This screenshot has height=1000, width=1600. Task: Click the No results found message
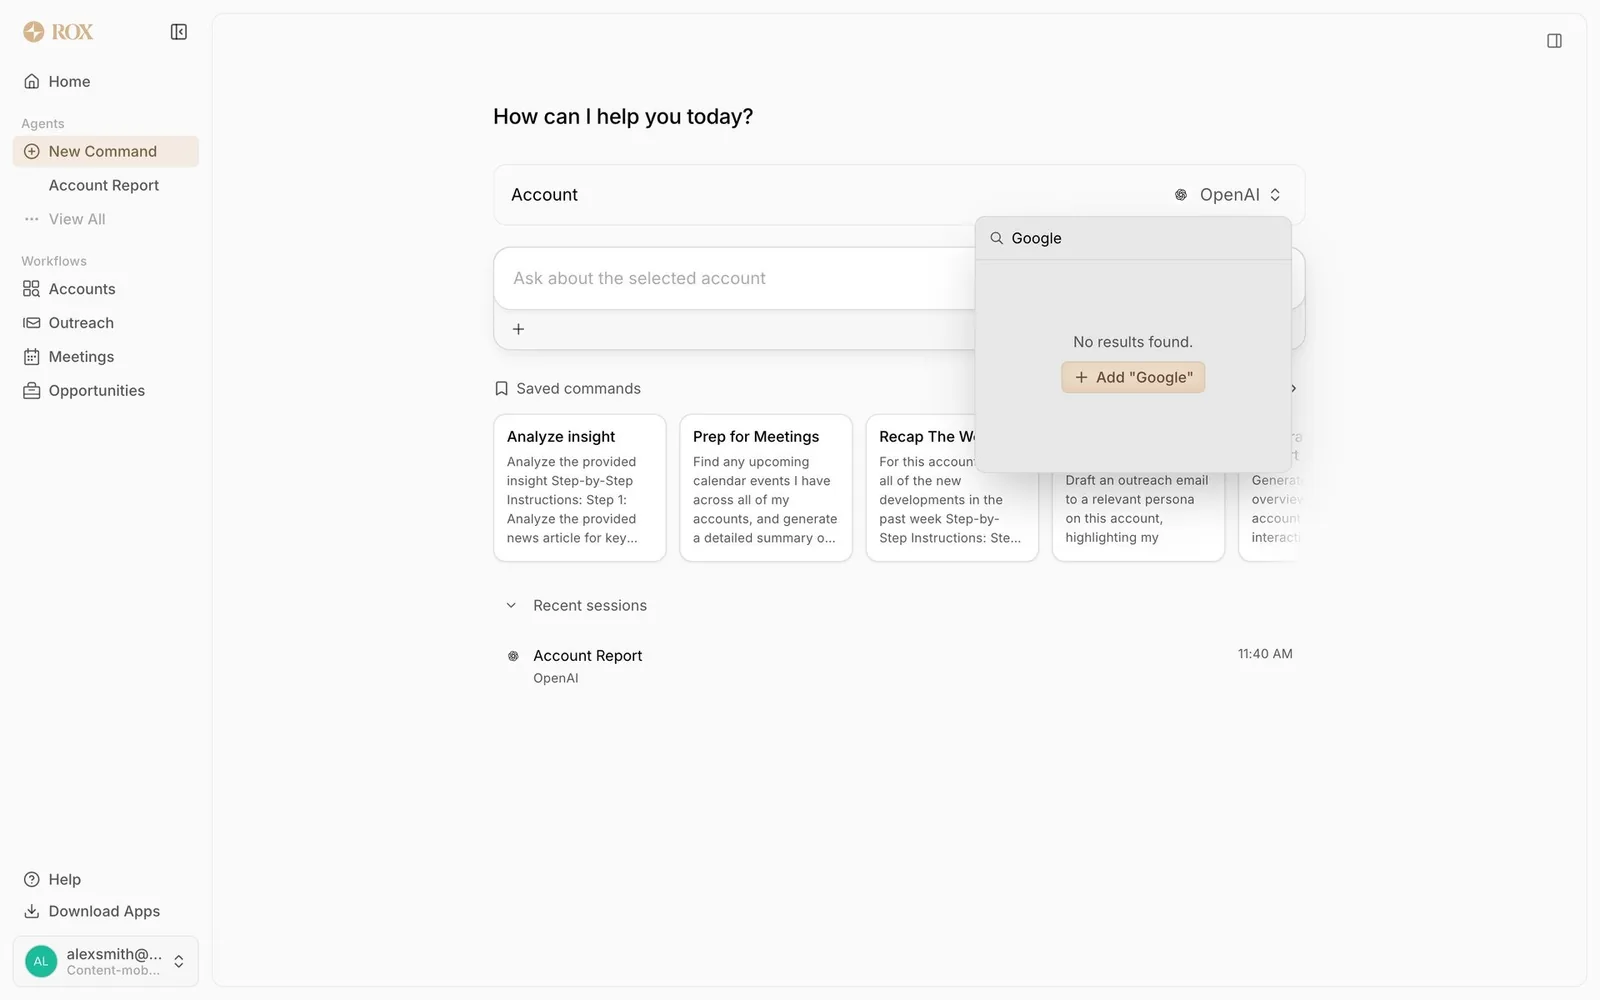[1133, 342]
